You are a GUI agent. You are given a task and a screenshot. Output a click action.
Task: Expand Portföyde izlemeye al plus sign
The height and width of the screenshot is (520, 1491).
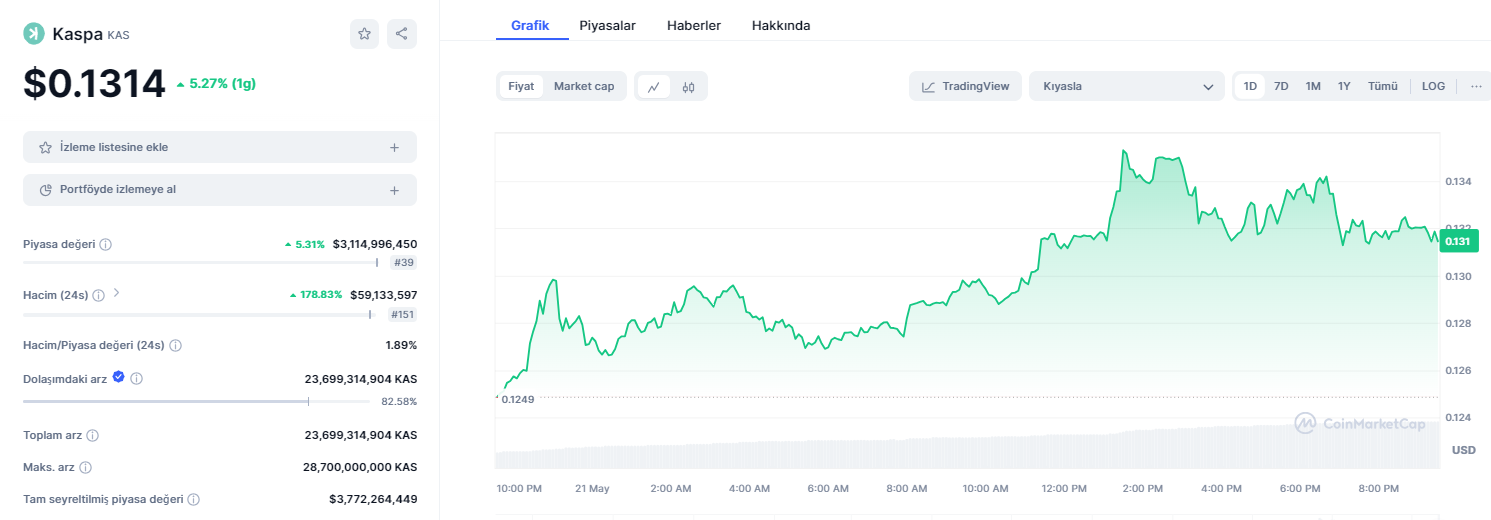(x=394, y=190)
